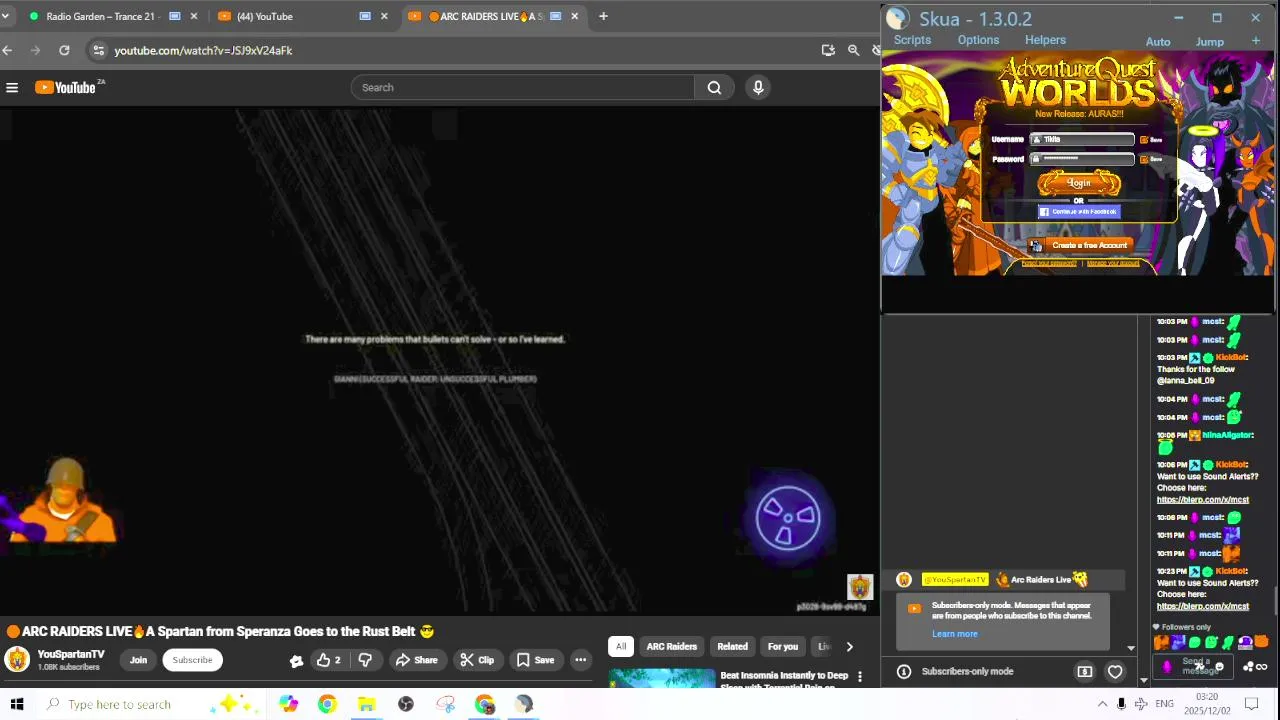Open the Helpers menu in Skua
The height and width of the screenshot is (720, 1280).
(1045, 41)
